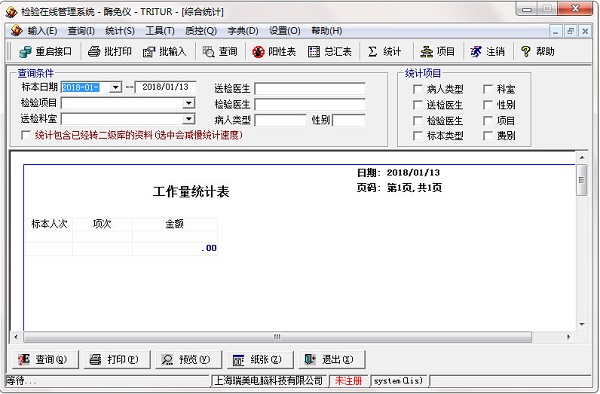Click the system(lis) status entry
600x394 pixels.
point(399,381)
